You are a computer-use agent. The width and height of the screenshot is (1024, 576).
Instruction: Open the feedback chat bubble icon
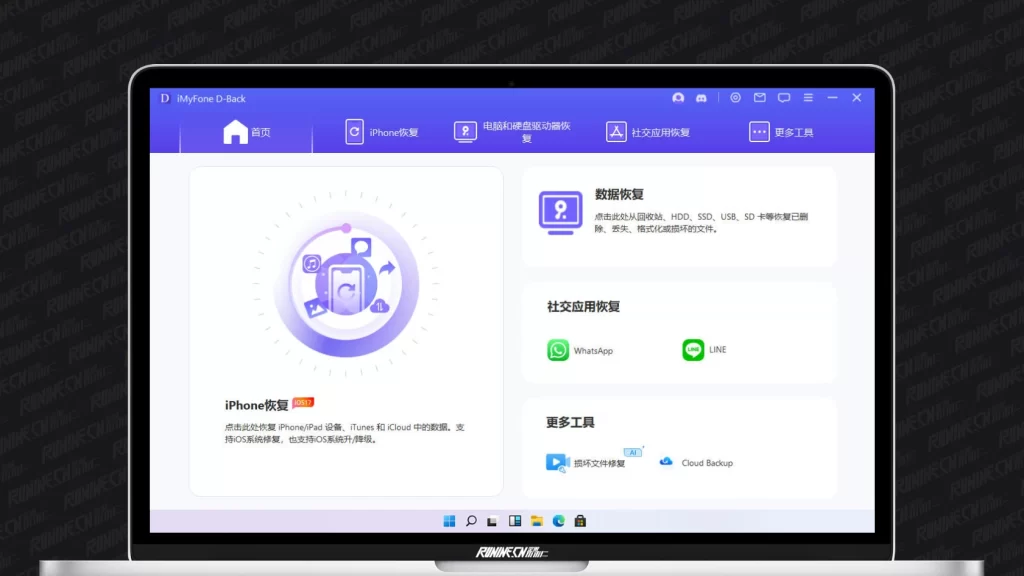click(784, 98)
